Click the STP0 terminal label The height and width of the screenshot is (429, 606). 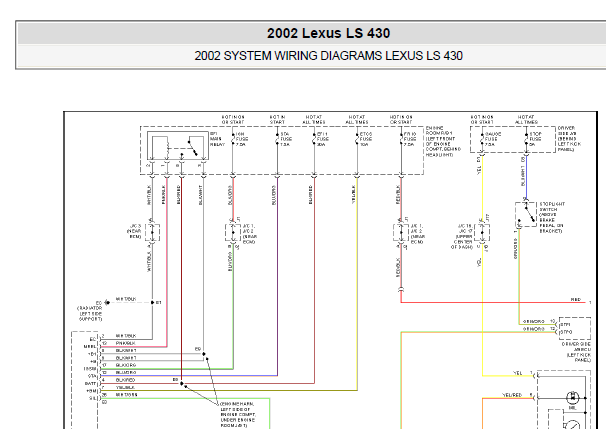pos(565,332)
